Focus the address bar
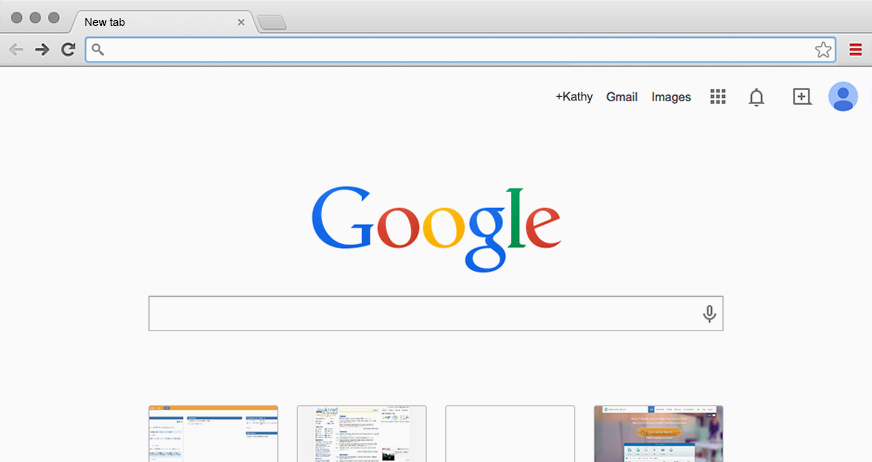The width and height of the screenshot is (872, 462). tap(460, 49)
